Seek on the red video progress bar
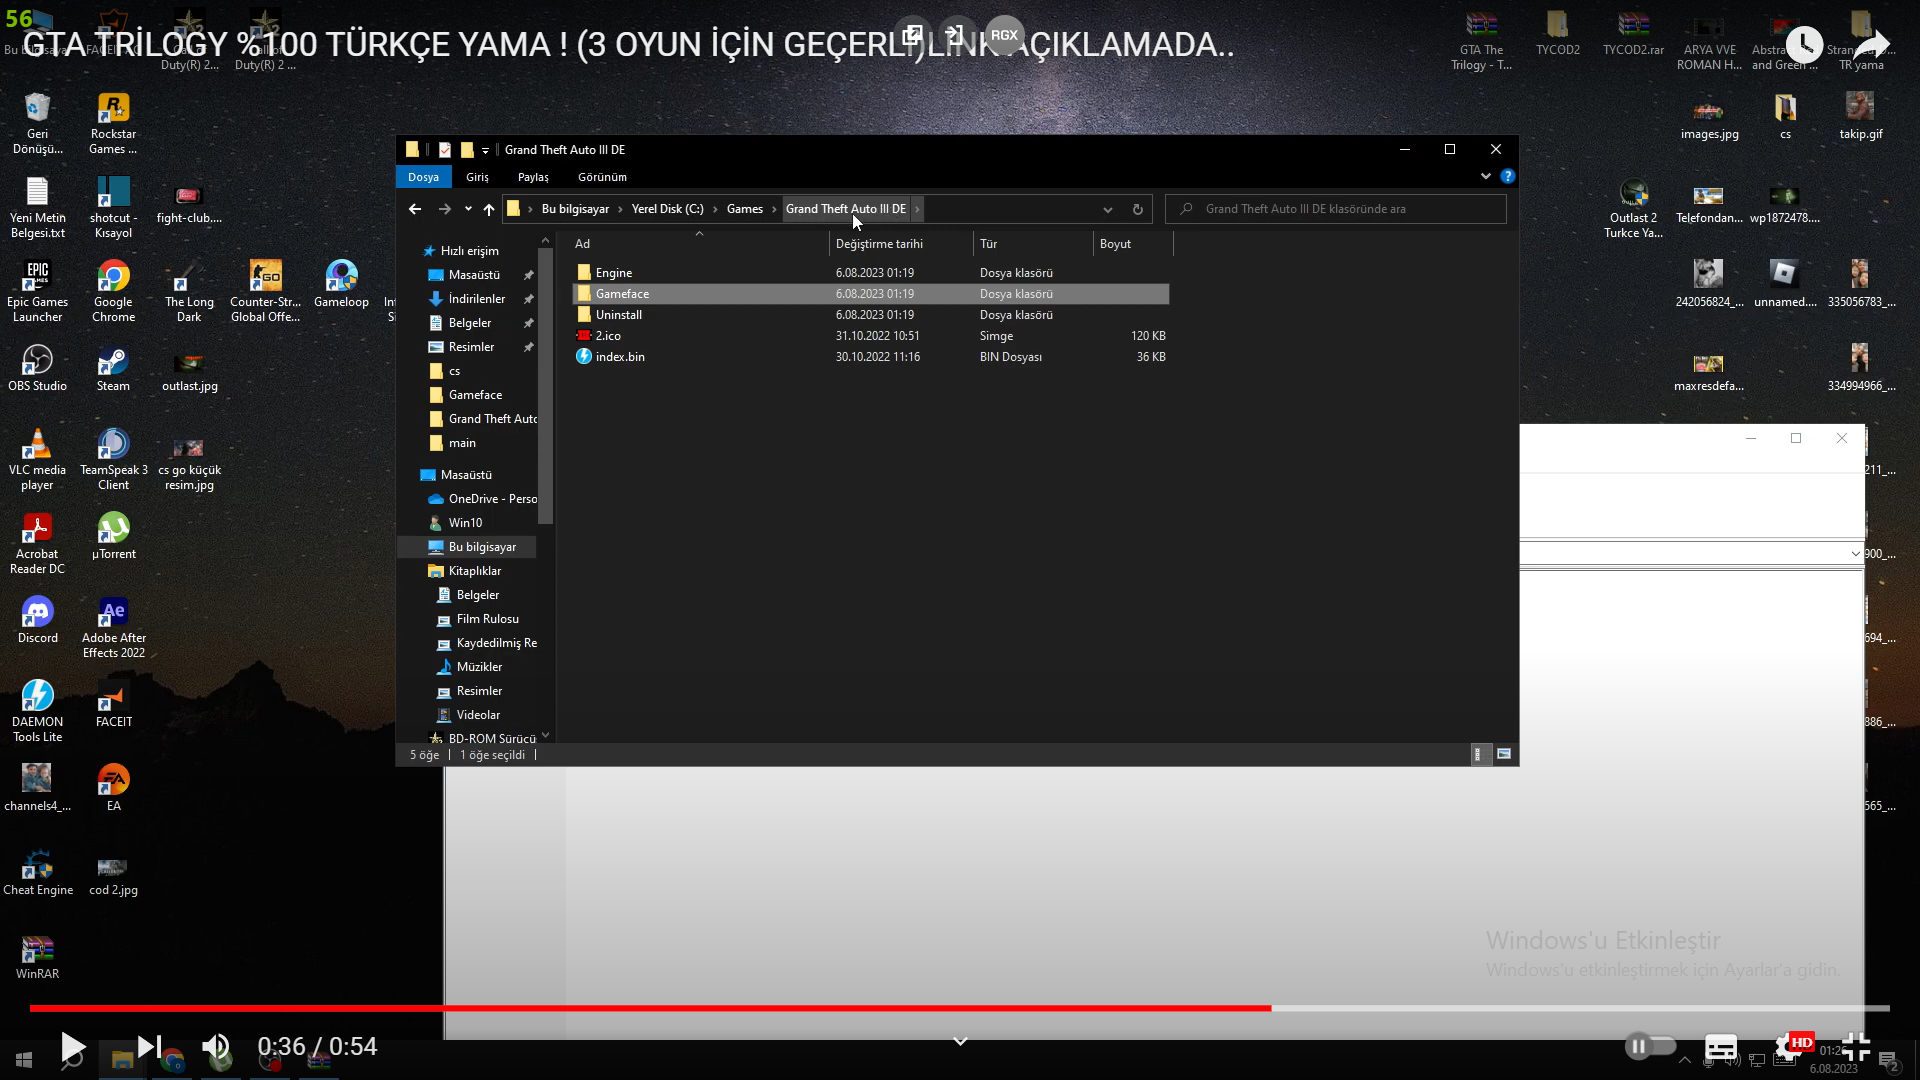 coord(650,1008)
